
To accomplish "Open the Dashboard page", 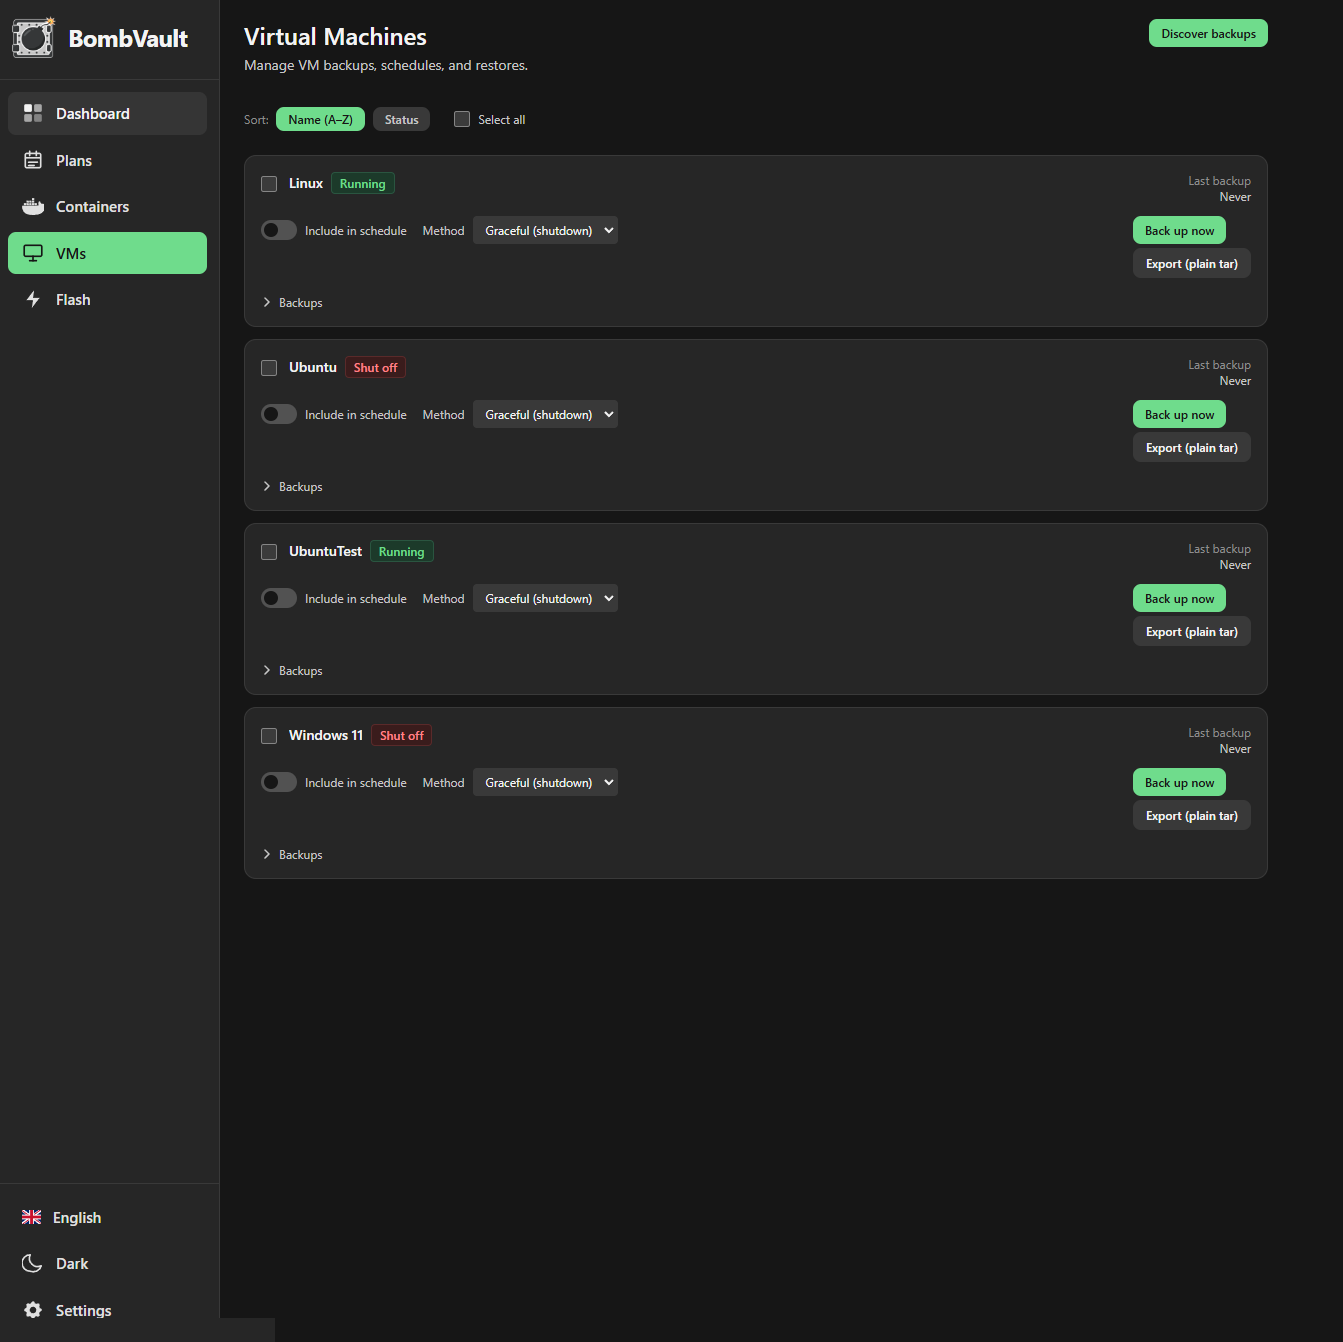I will pyautogui.click(x=107, y=113).
